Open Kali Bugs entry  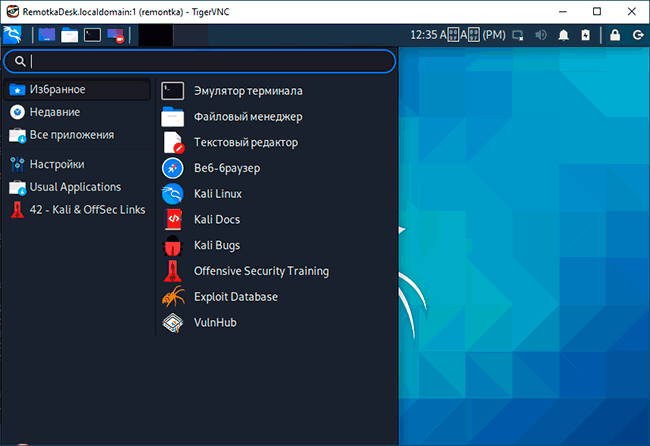point(277,245)
